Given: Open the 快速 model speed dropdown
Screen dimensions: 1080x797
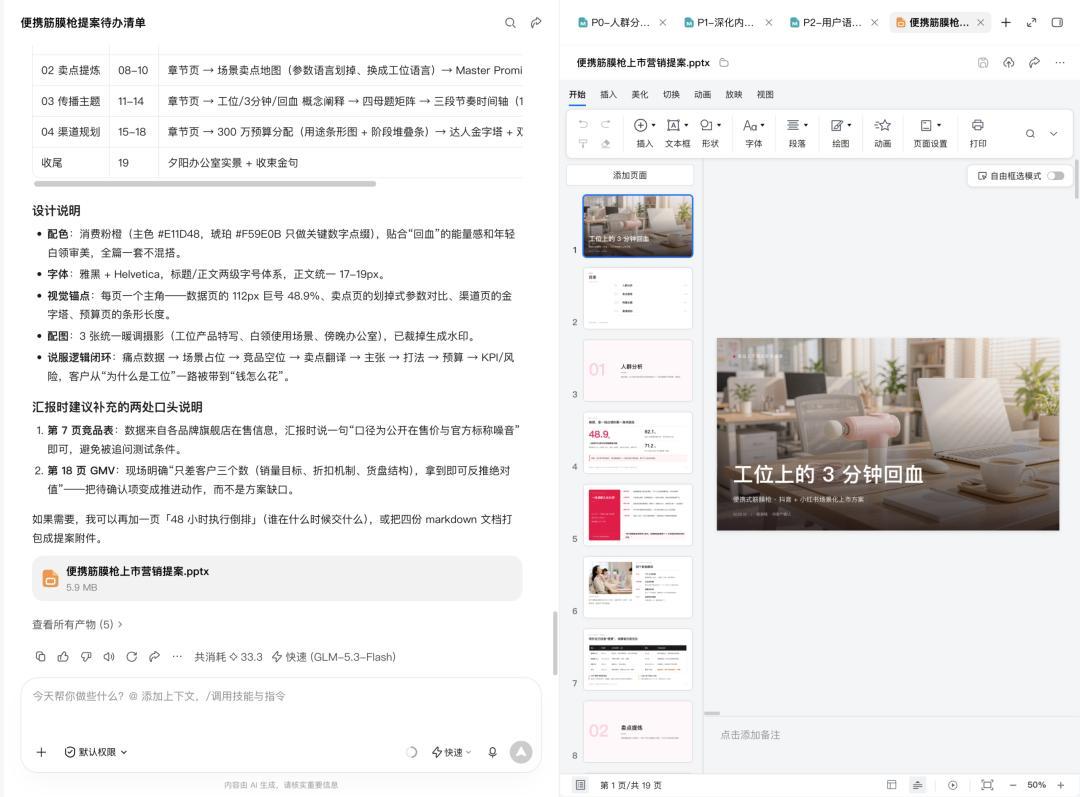Looking at the screenshot, I should [452, 752].
